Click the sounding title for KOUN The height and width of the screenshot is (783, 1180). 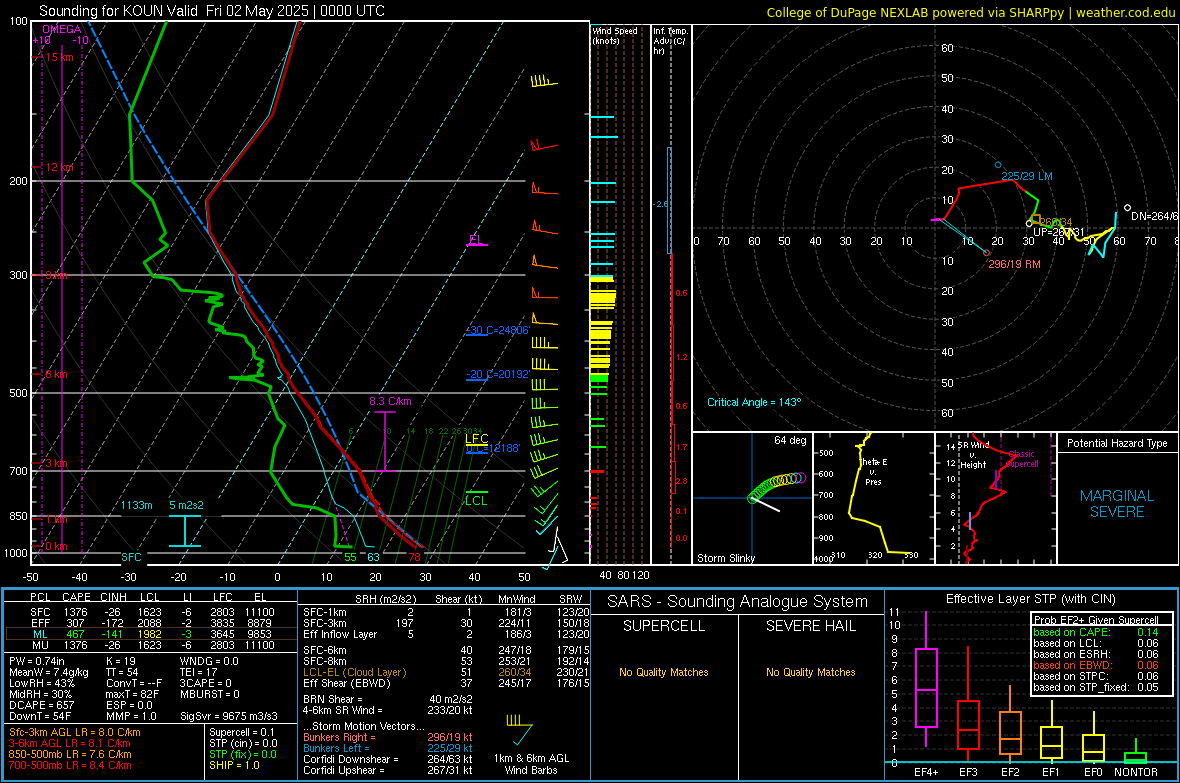pos(211,11)
